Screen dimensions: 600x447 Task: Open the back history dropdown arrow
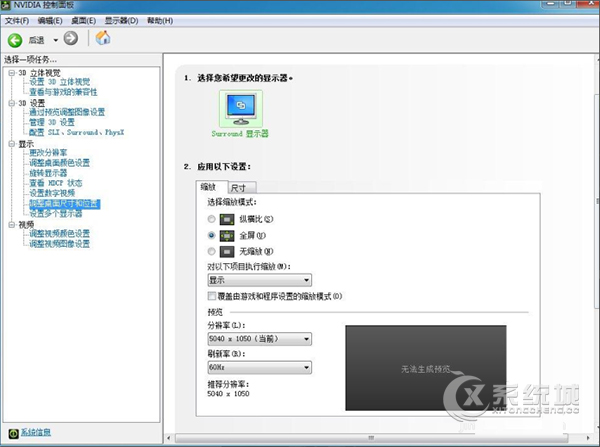point(55,40)
